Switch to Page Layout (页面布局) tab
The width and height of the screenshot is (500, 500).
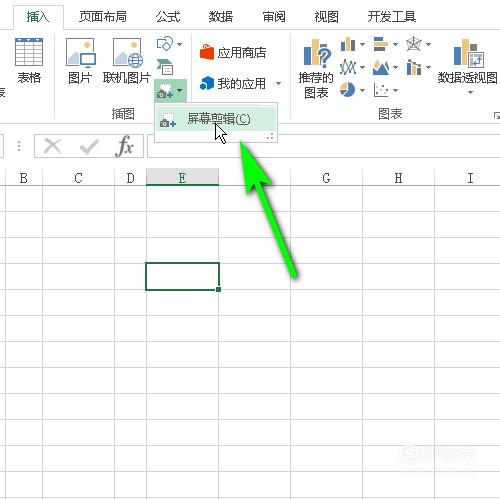103,16
